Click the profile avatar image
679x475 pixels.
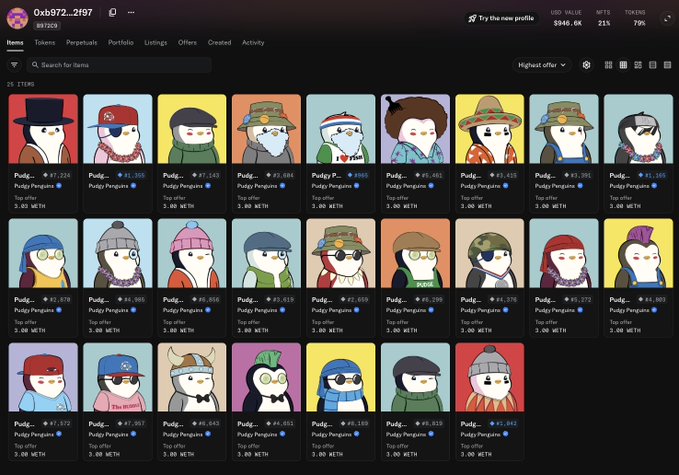17,18
